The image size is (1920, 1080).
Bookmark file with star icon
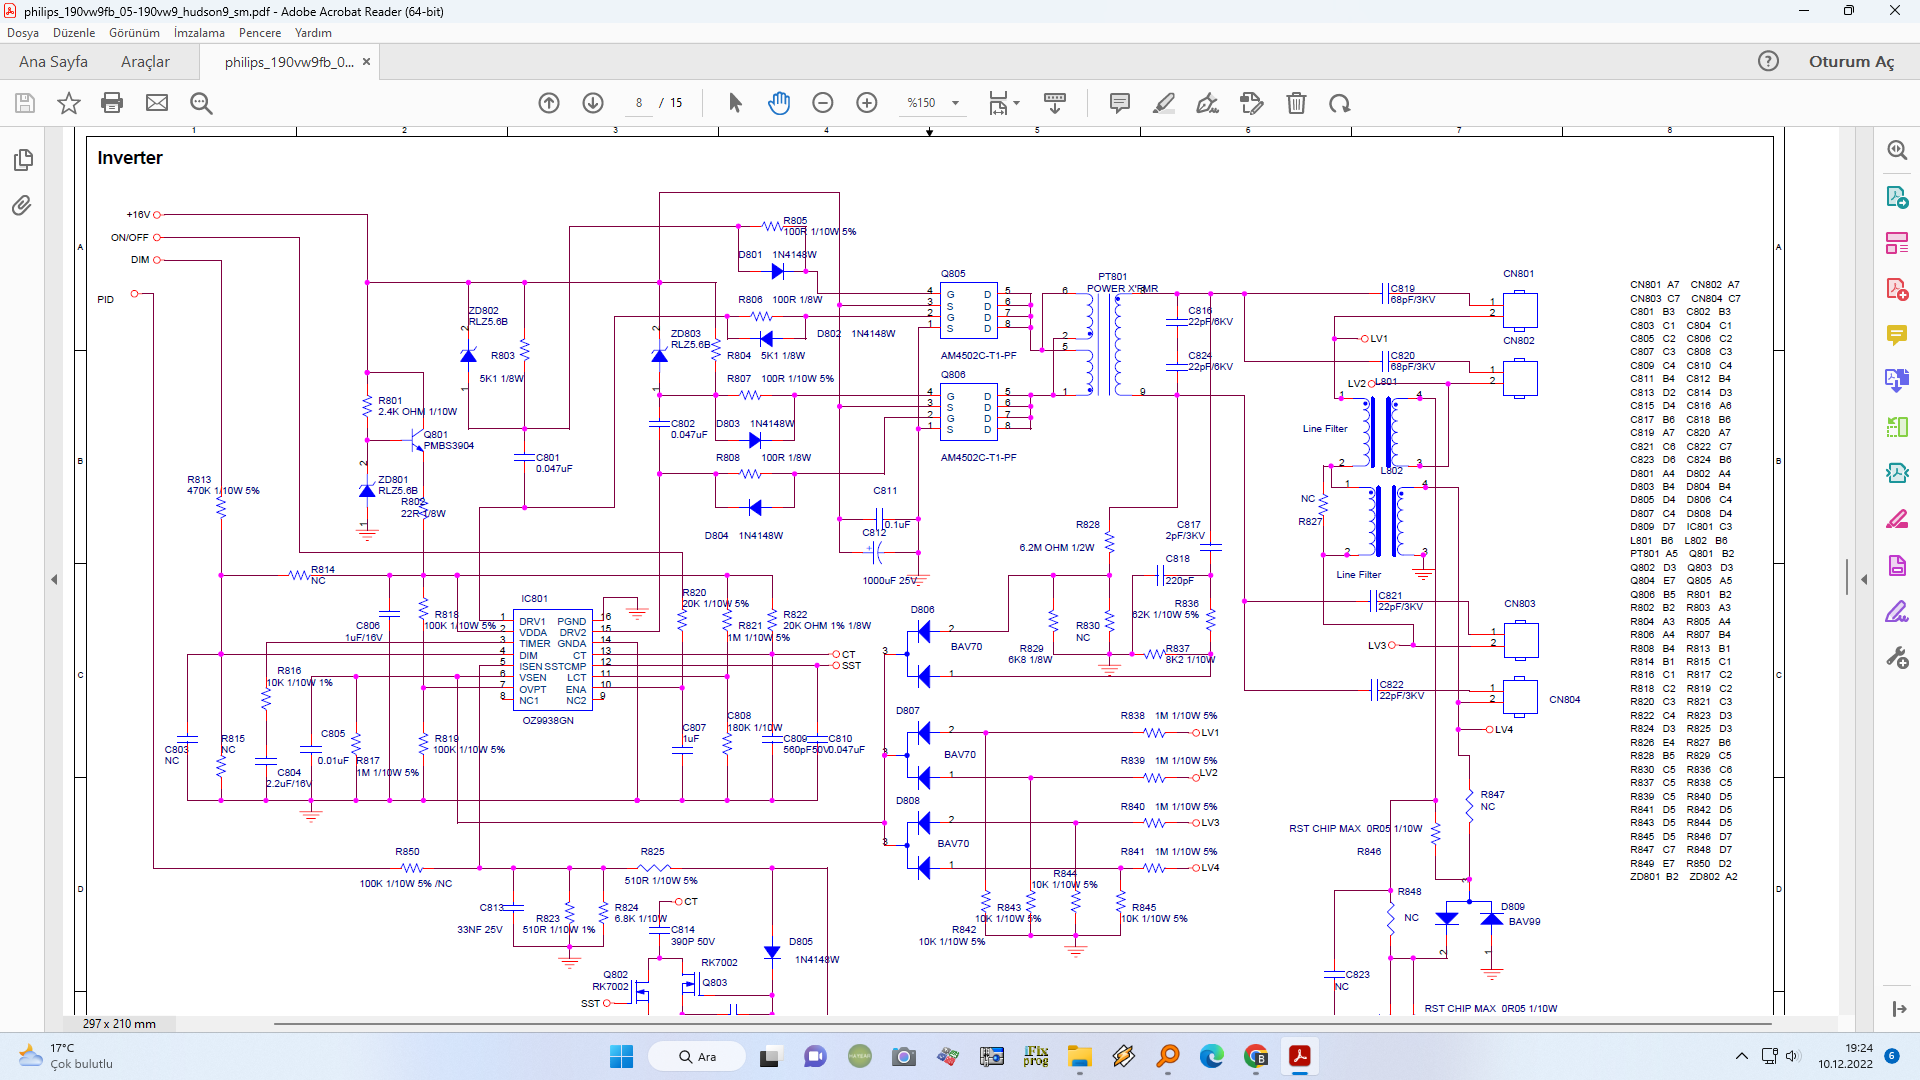(x=68, y=103)
